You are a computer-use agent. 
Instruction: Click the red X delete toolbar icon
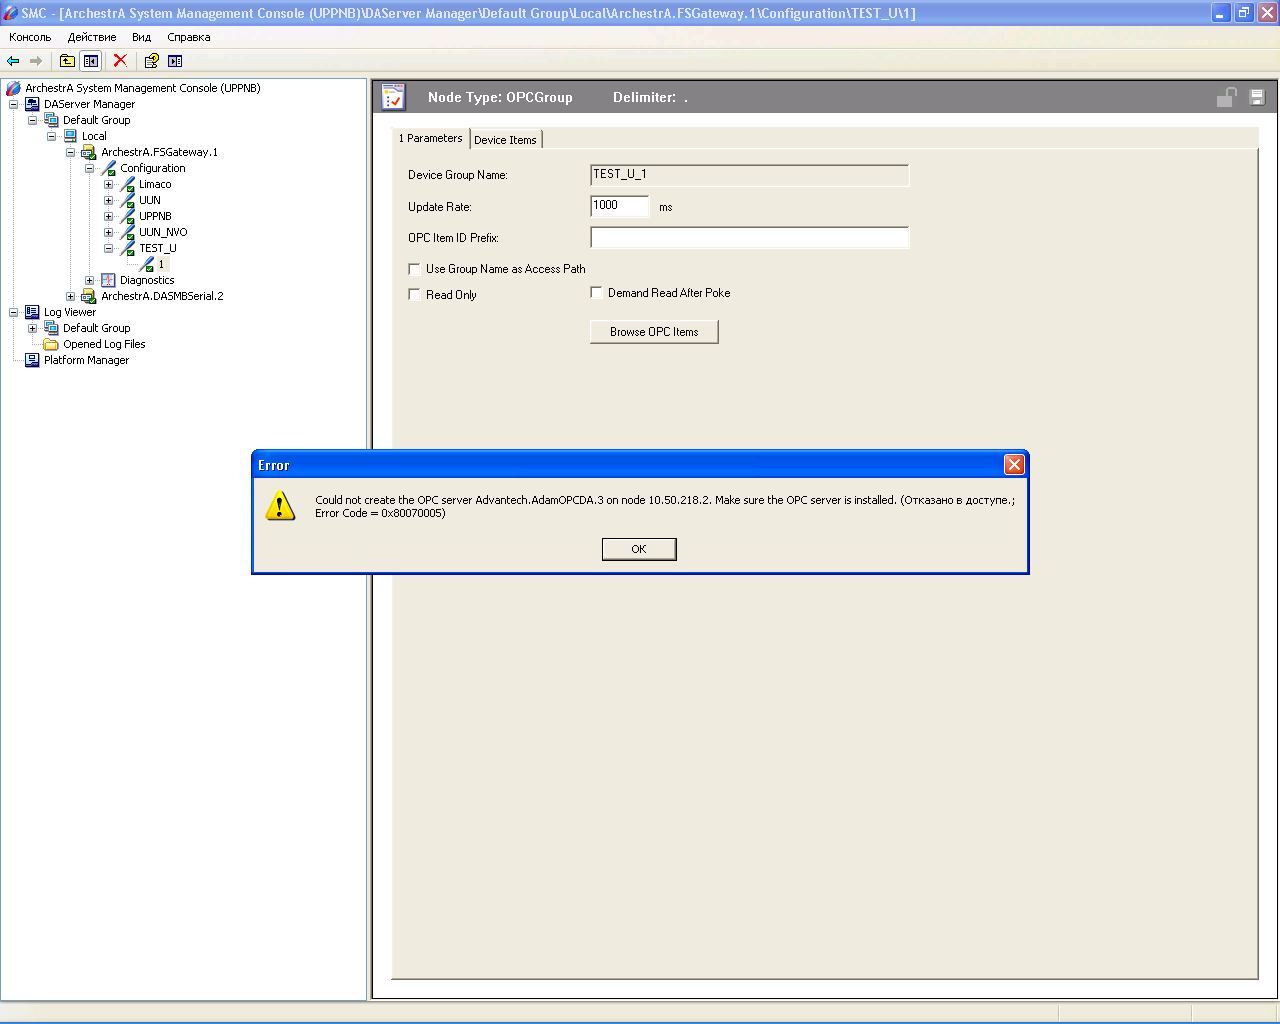[120, 61]
